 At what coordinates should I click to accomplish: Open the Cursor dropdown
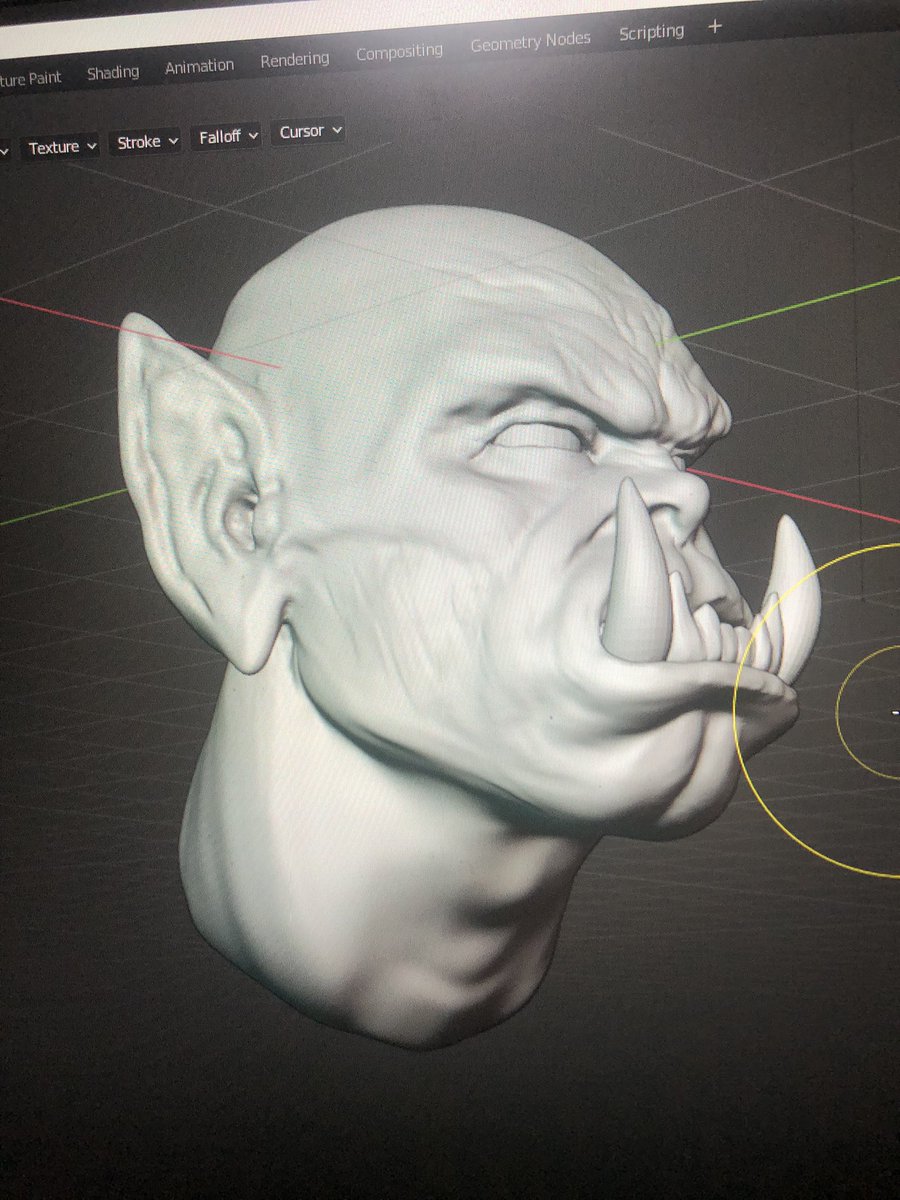pyautogui.click(x=310, y=131)
